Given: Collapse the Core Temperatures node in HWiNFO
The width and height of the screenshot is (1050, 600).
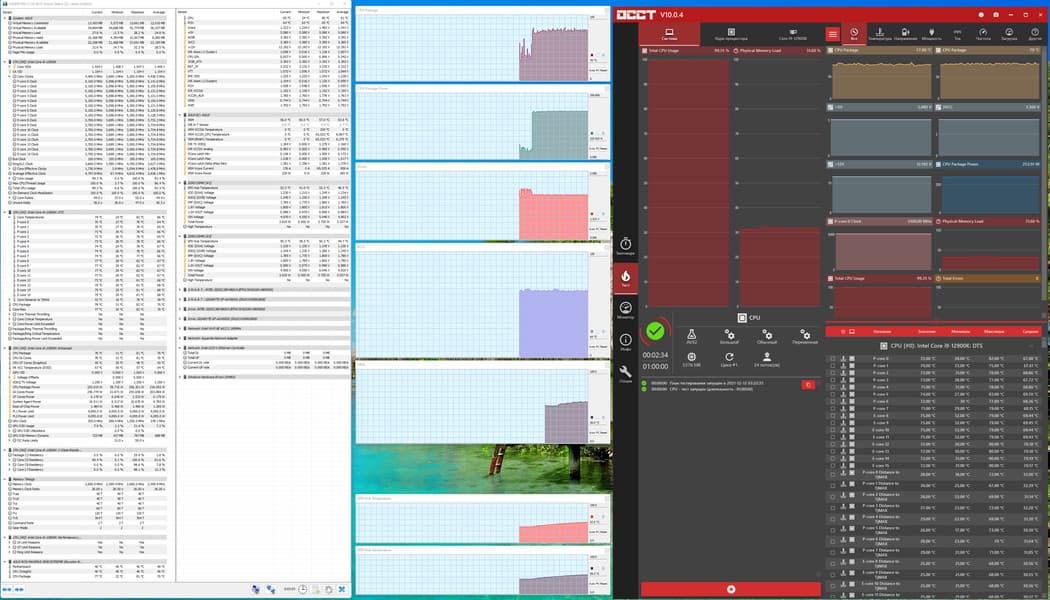Looking at the screenshot, I should tap(10, 217).
